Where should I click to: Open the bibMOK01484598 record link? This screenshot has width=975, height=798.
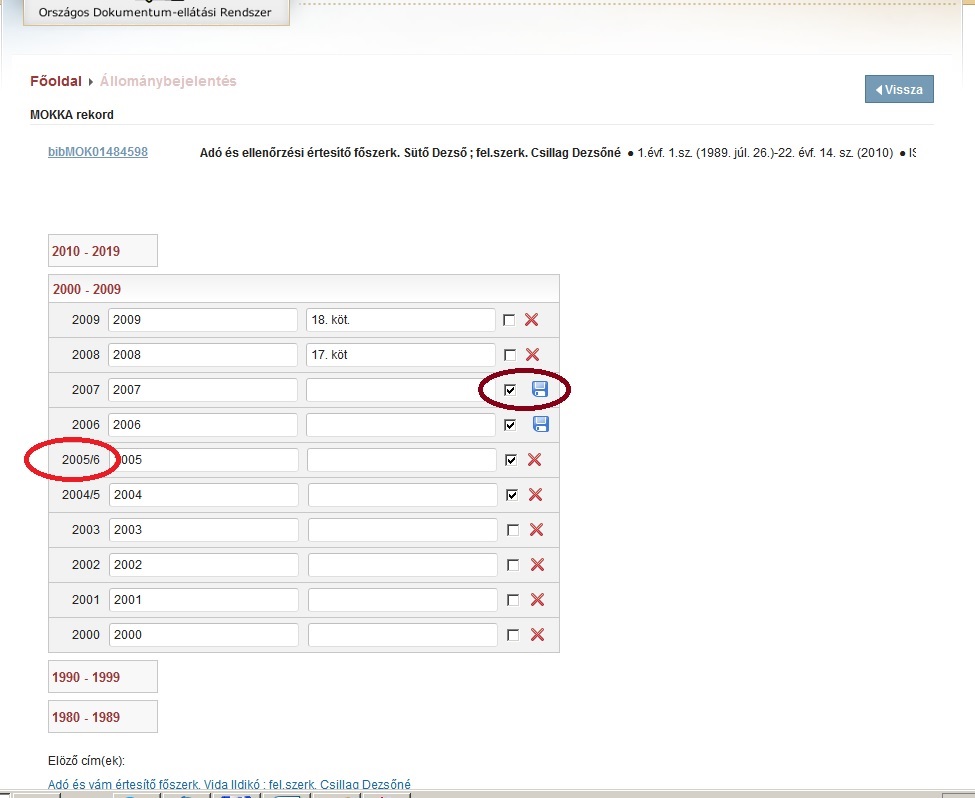point(98,152)
